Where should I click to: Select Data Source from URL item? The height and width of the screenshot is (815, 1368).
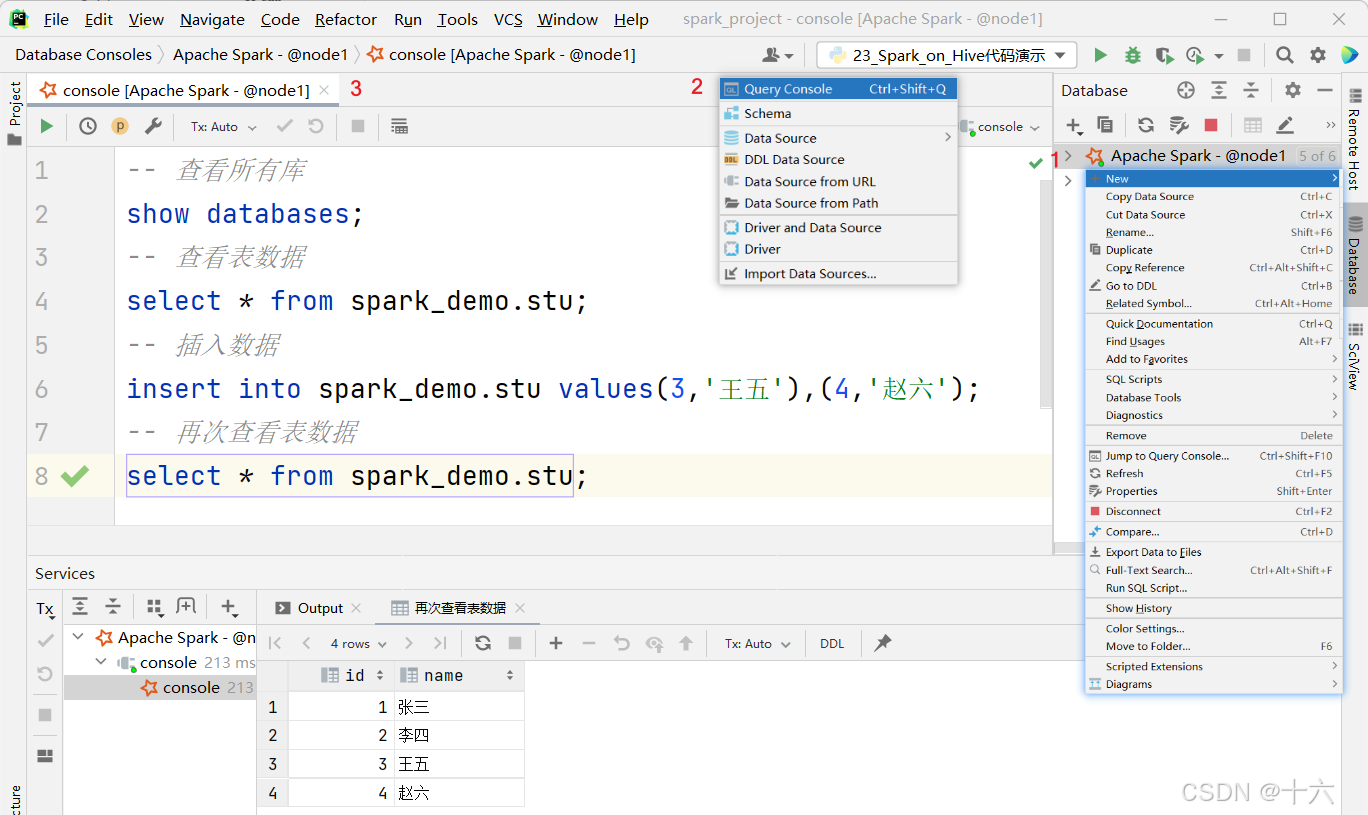[x=838, y=181]
